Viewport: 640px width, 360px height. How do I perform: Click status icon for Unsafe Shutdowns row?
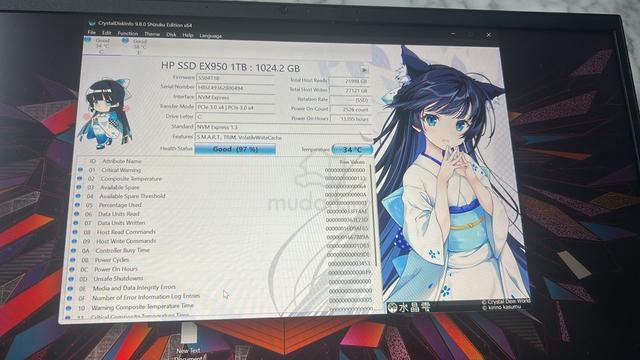pos(70,279)
